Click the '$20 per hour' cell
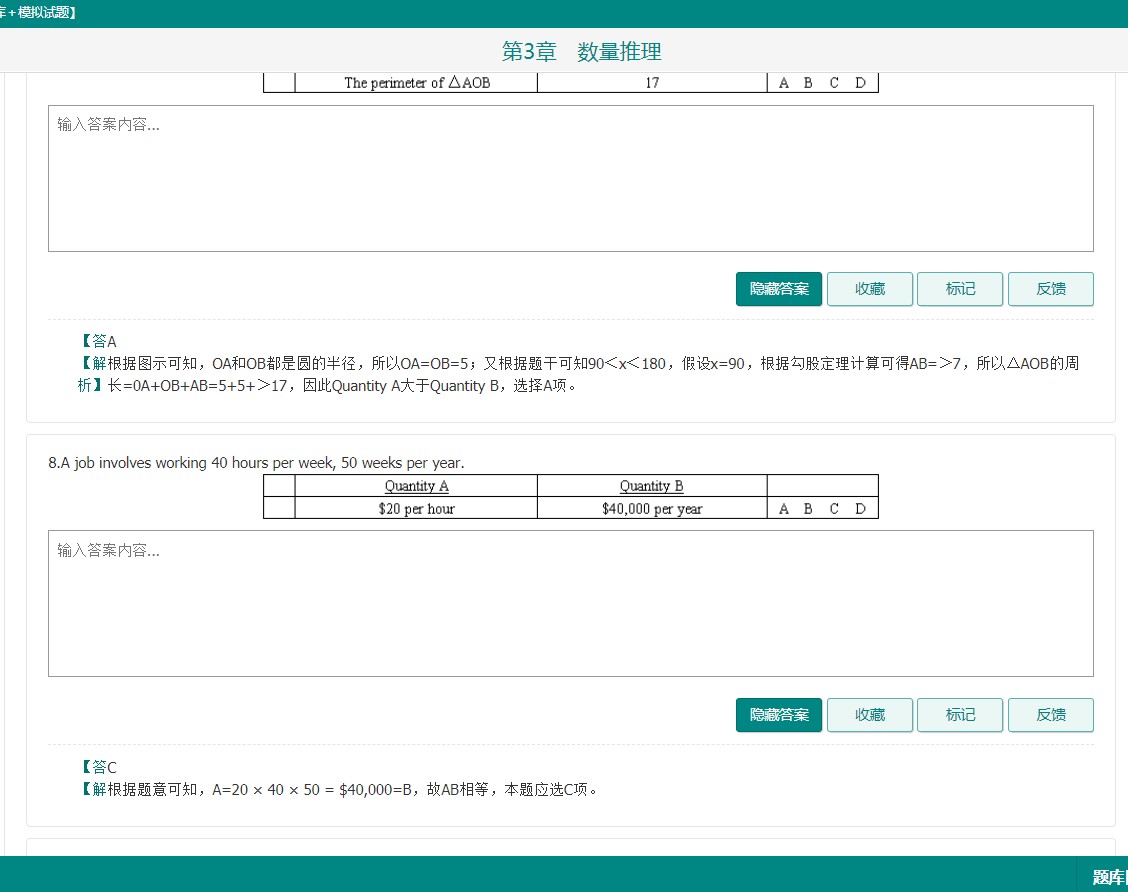Viewport: 1128px width, 892px height. [417, 509]
